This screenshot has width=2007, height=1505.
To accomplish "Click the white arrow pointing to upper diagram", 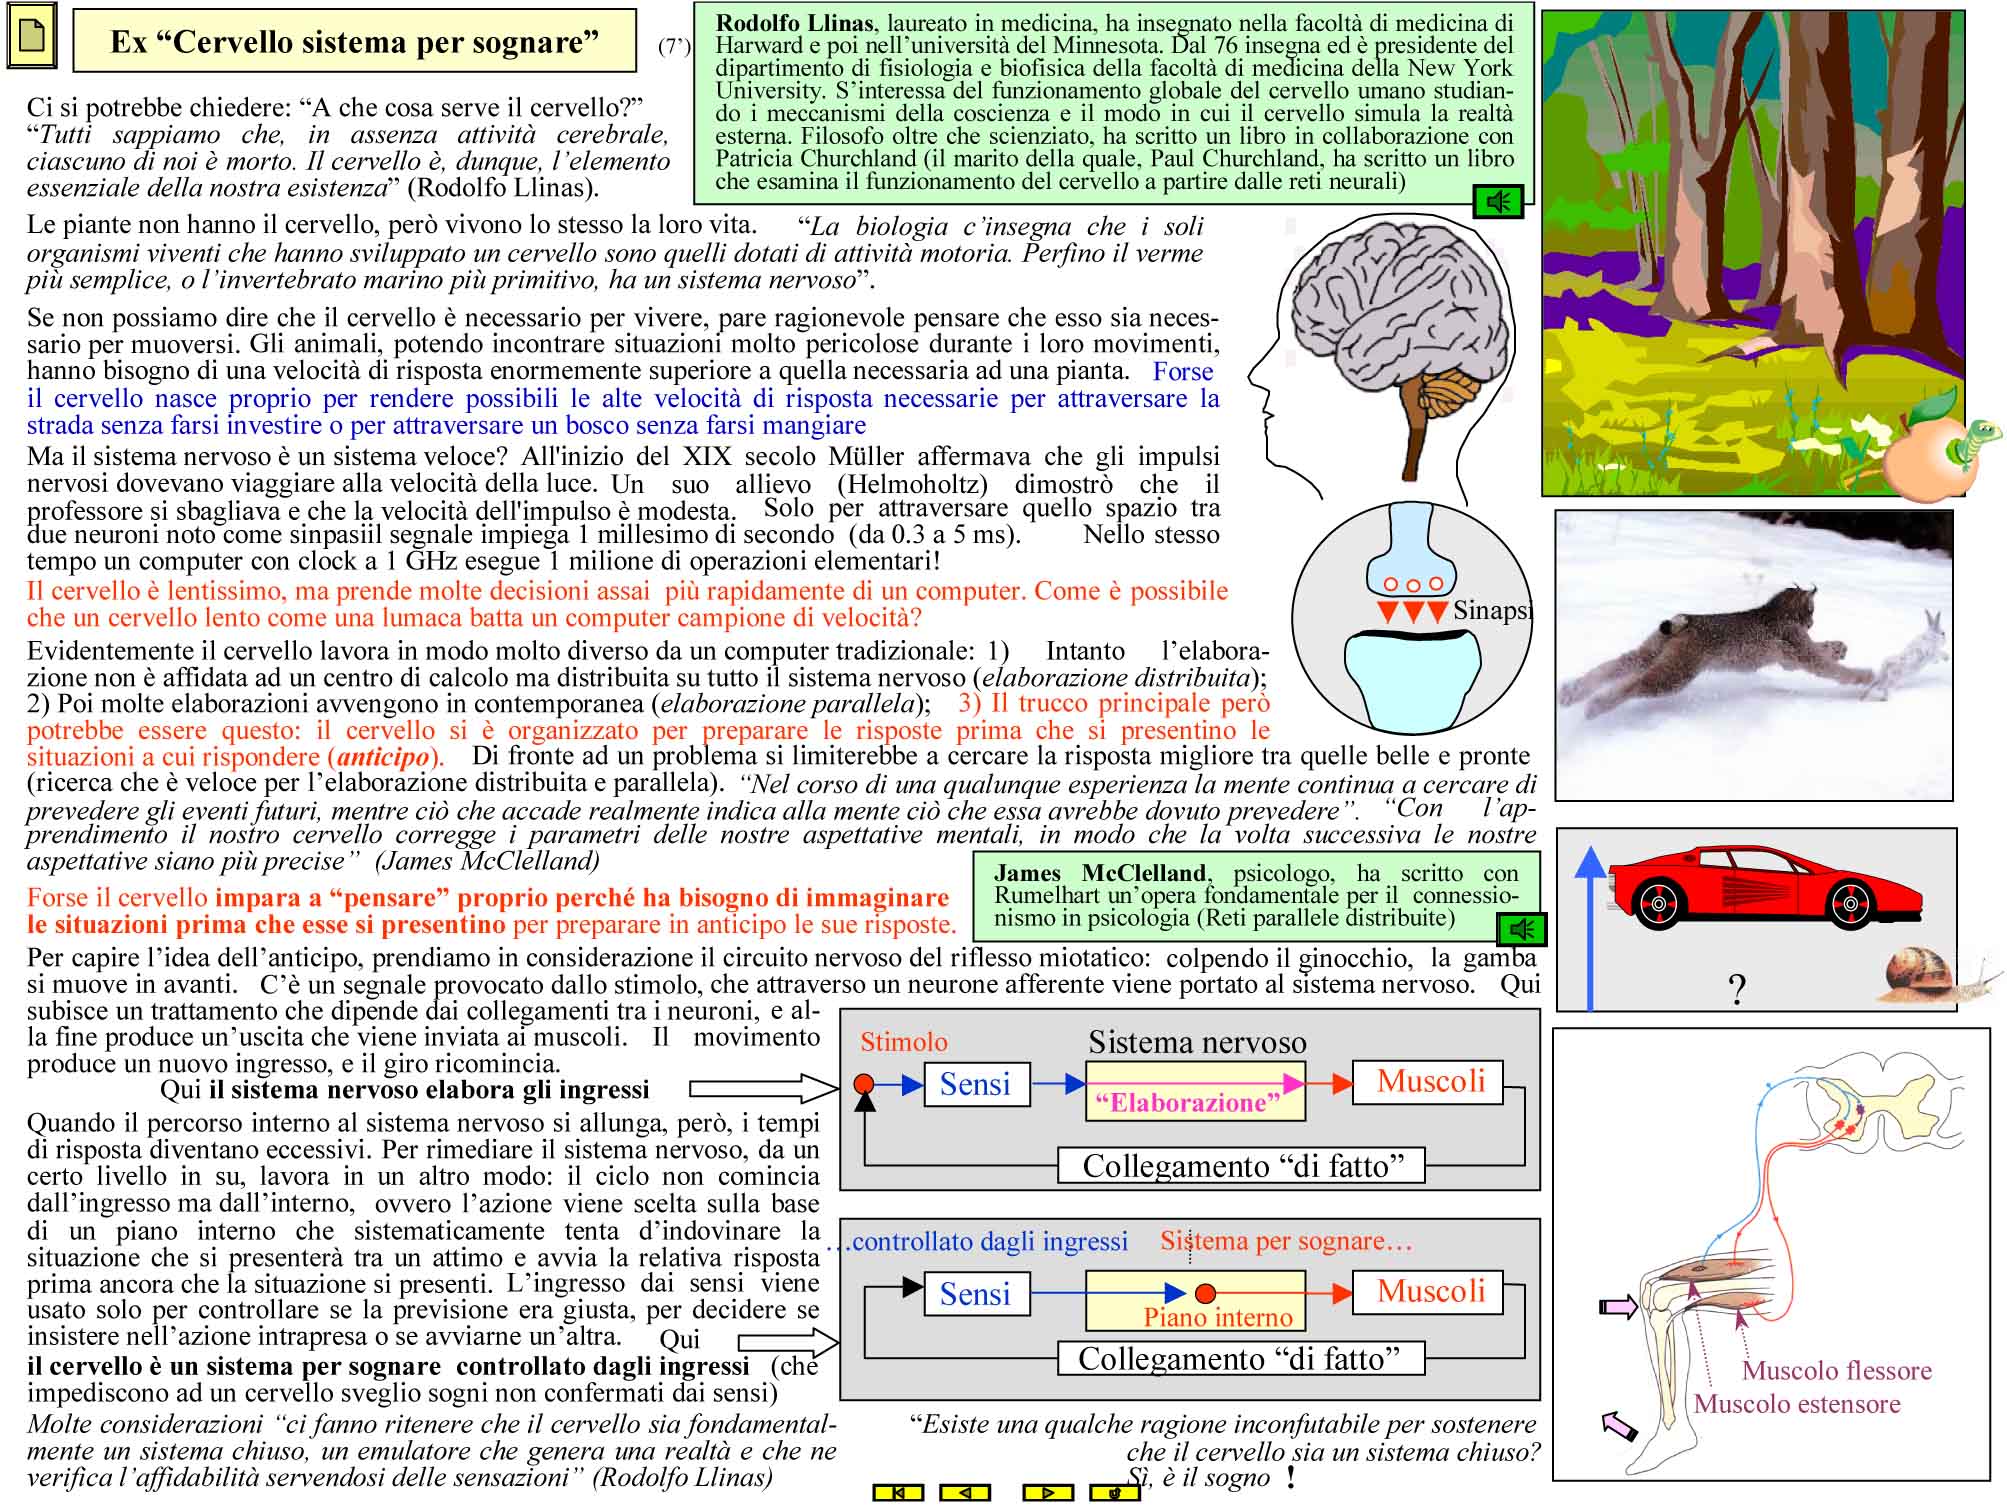I will 764,1088.
